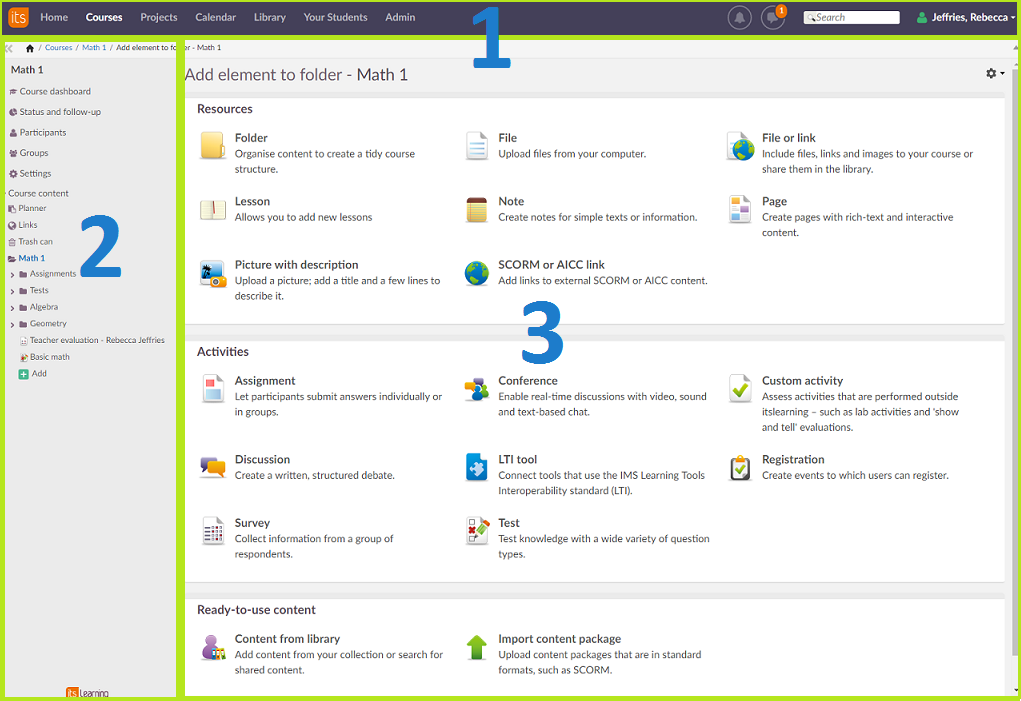
Task: Open the Calendar menu item
Action: click(x=216, y=18)
